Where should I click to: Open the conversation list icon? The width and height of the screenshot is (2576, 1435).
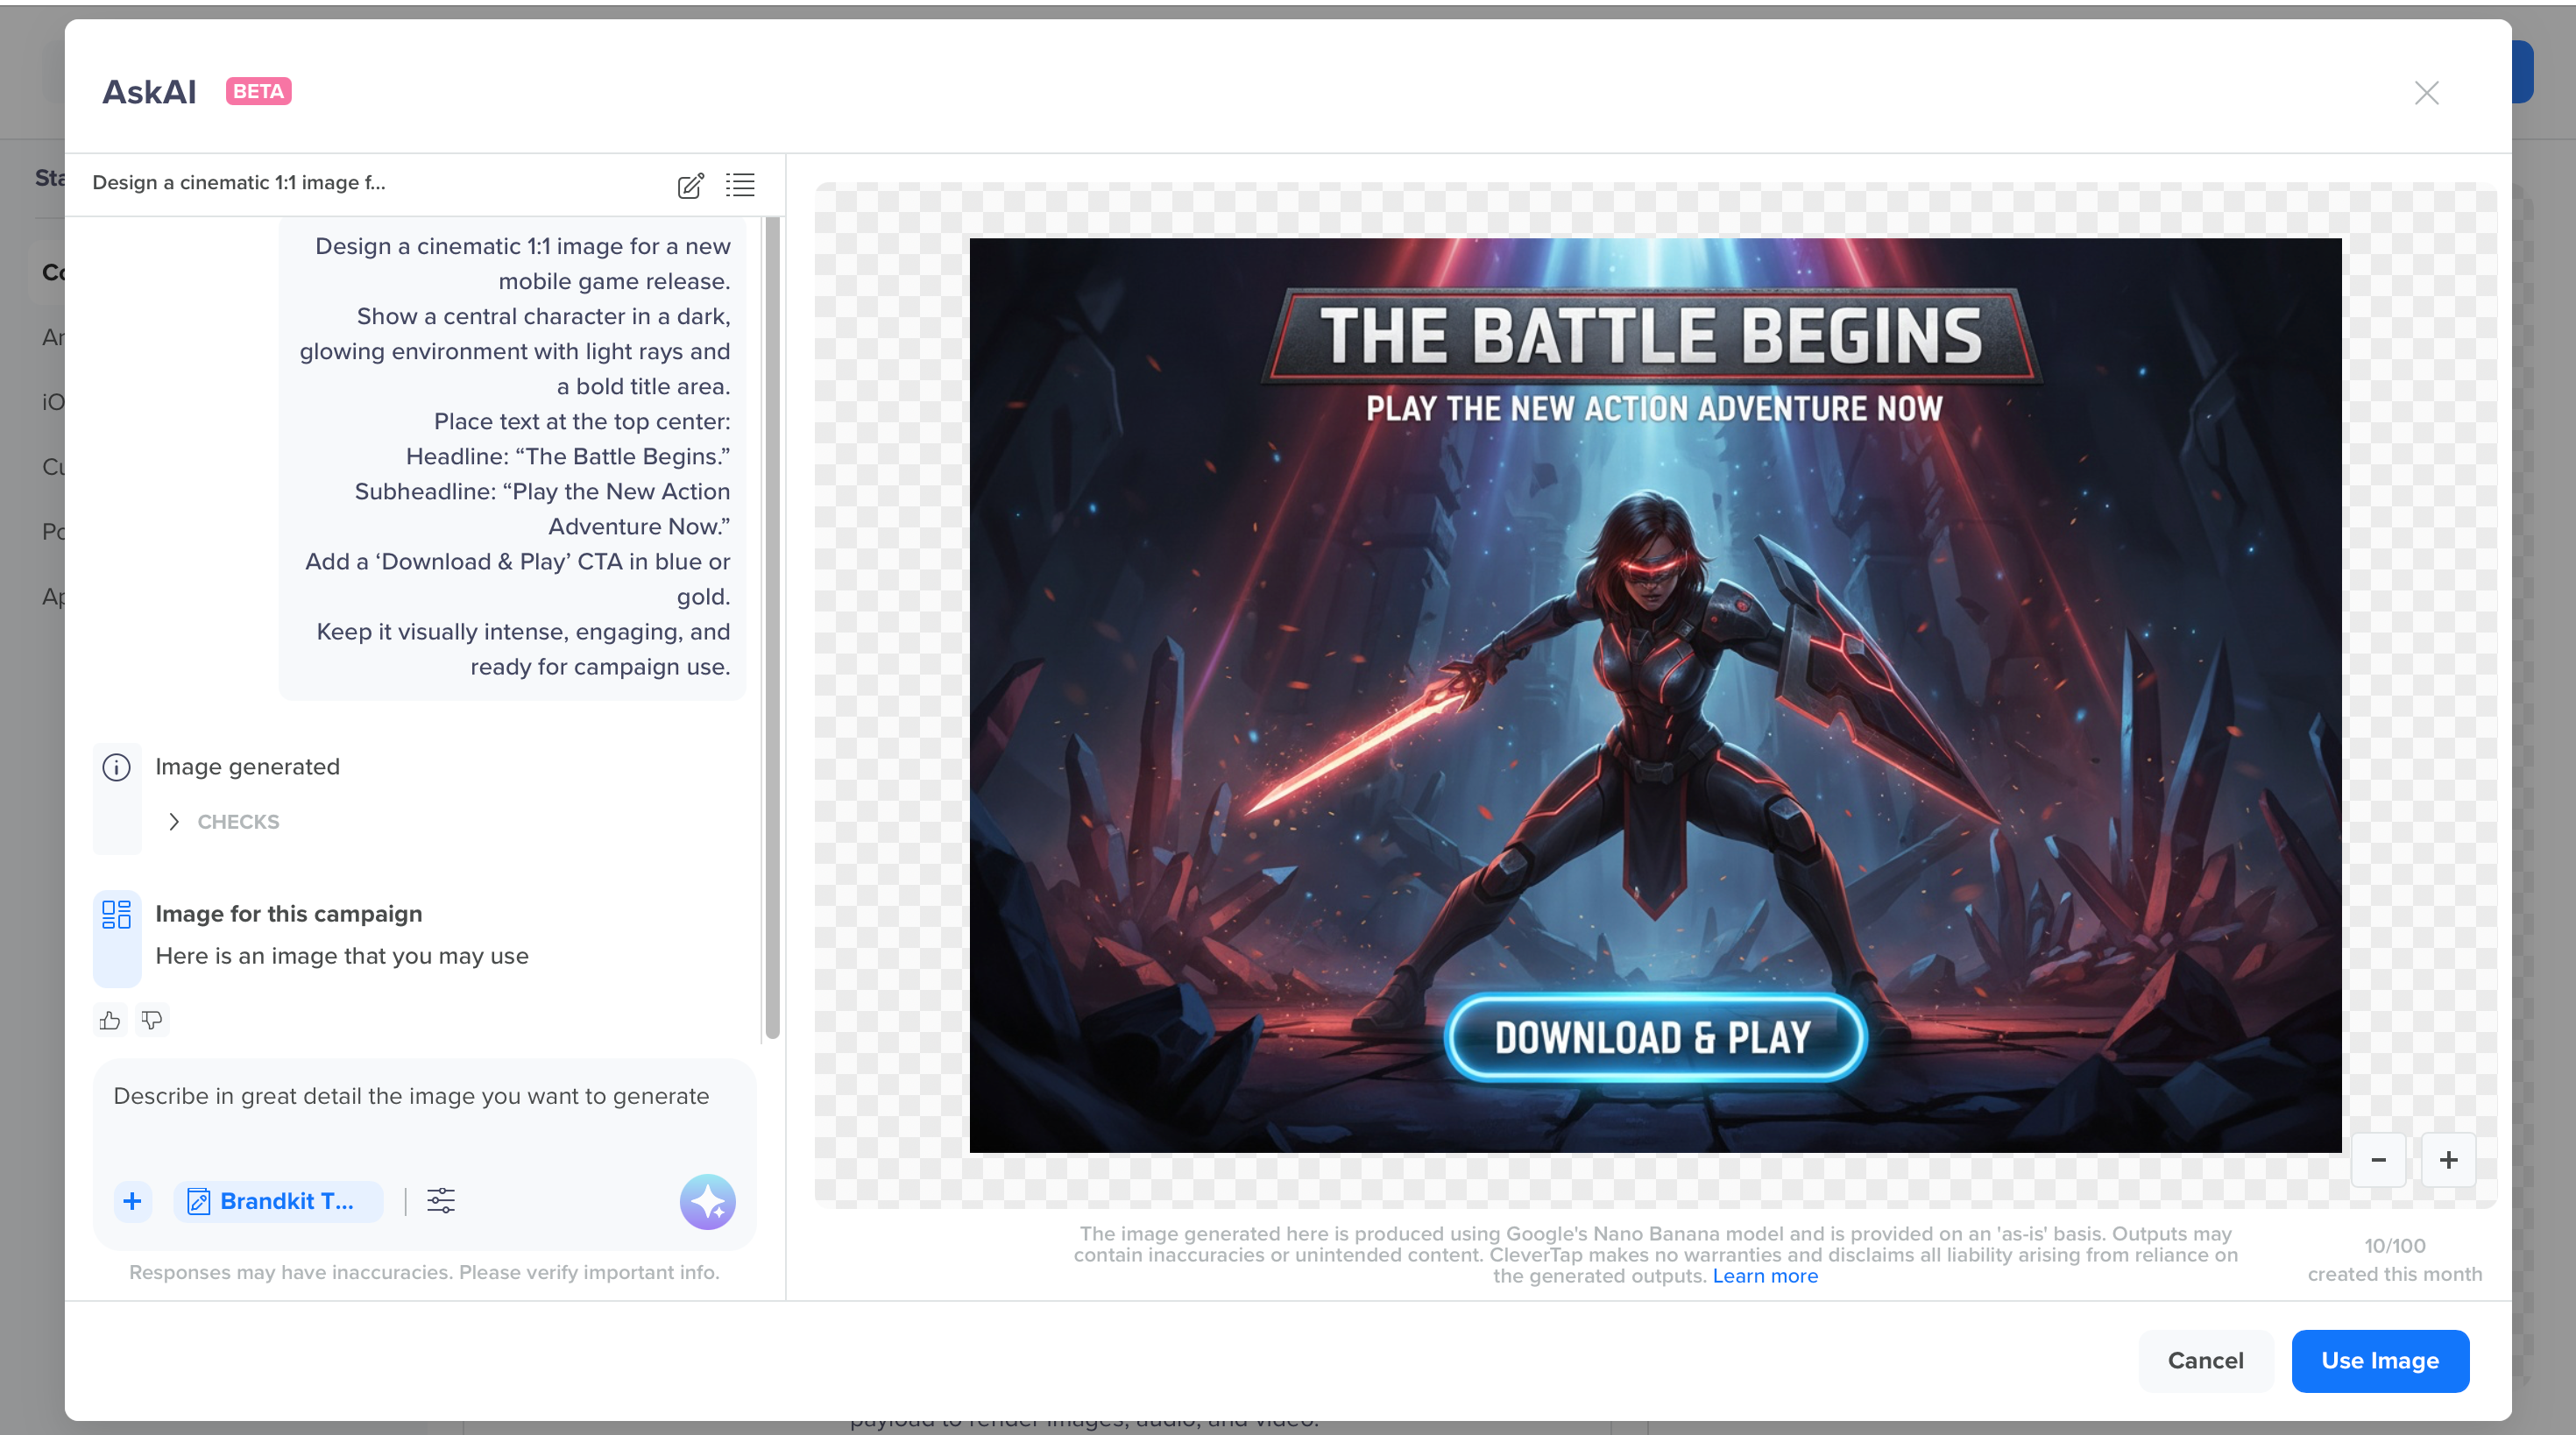click(x=740, y=185)
